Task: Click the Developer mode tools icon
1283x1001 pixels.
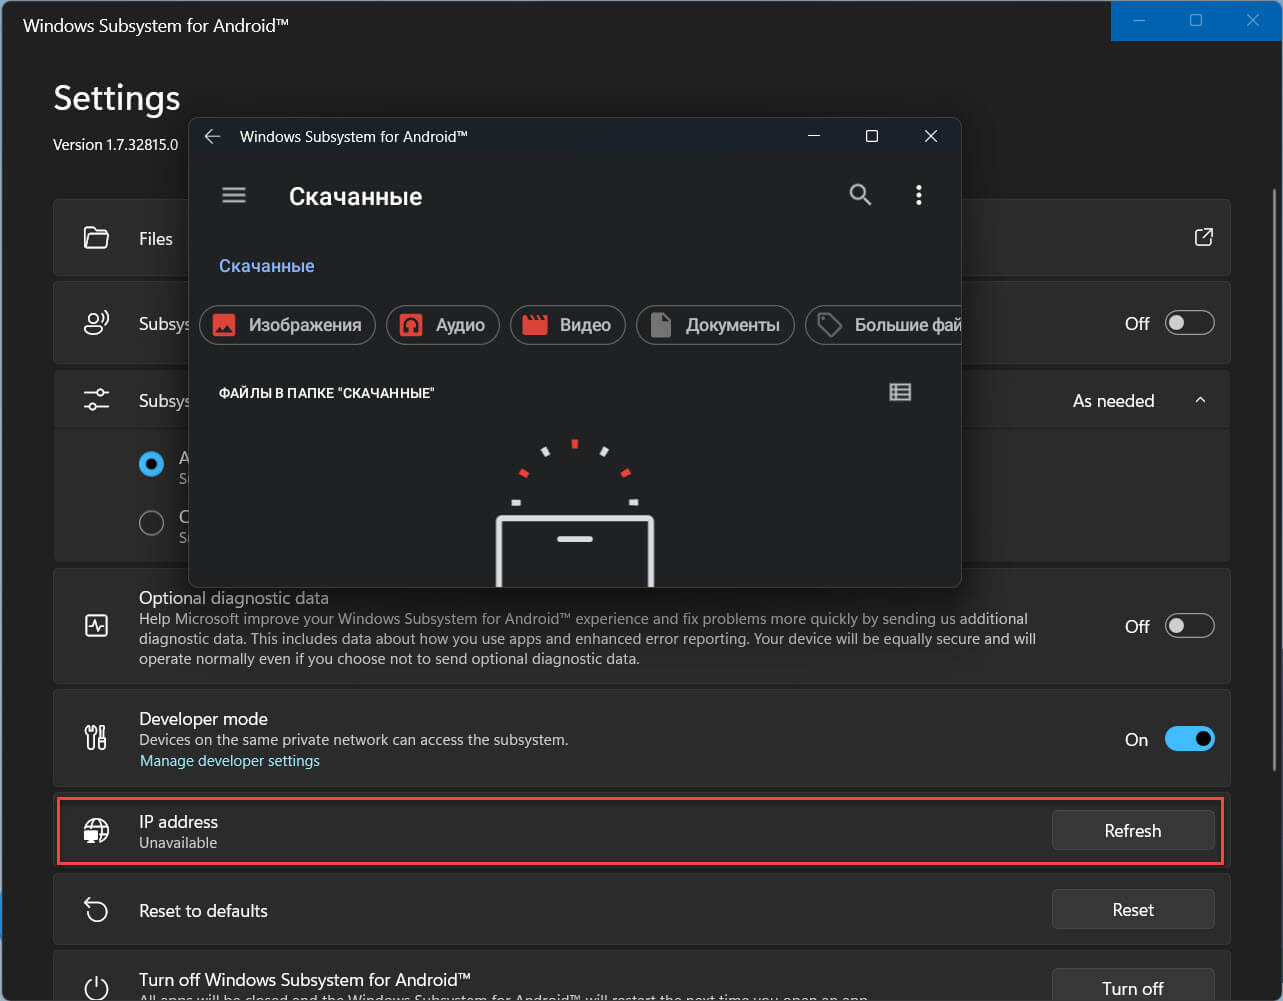Action: tap(96, 738)
